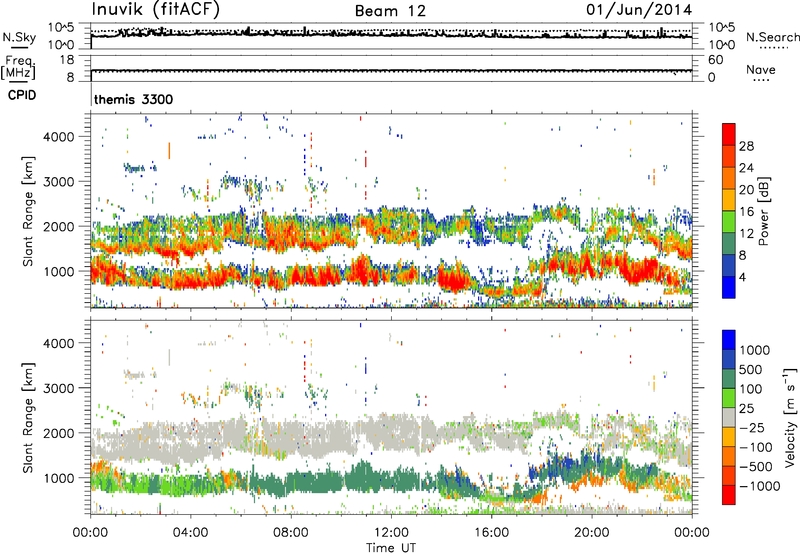Click the 'Time UT' axis title
The image size is (800, 554).
[x=391, y=548]
